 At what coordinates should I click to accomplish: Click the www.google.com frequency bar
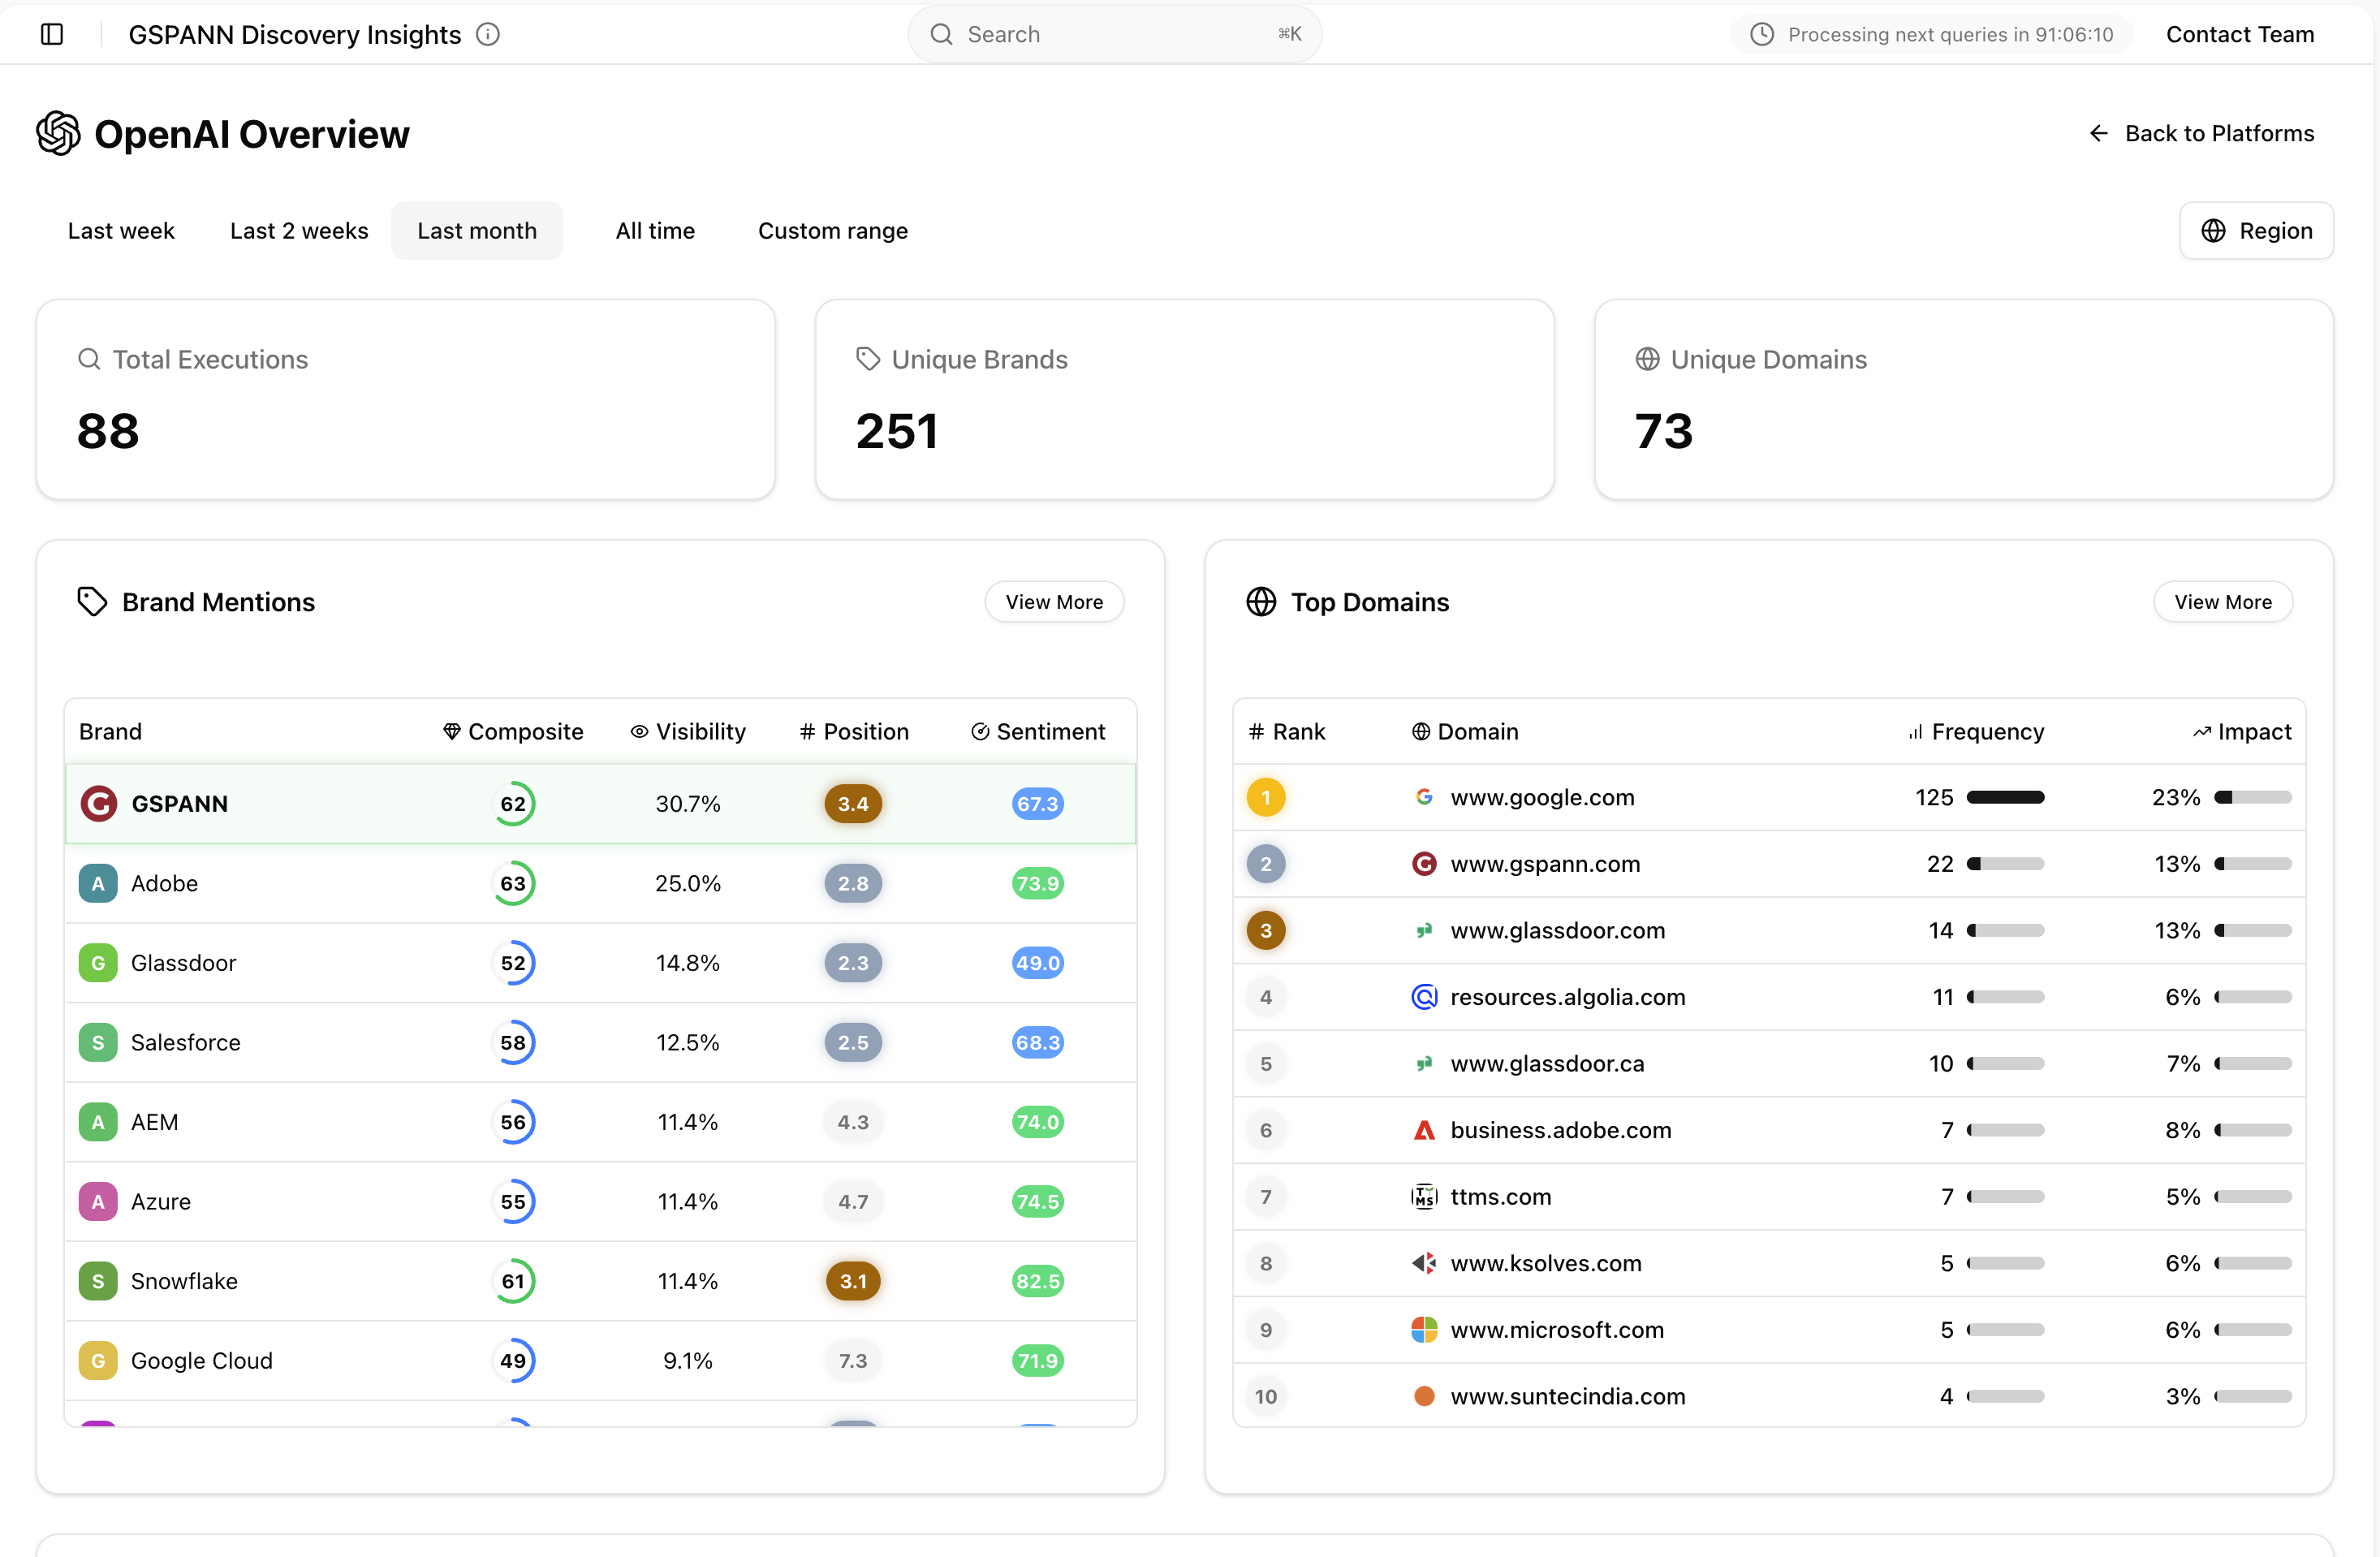coord(2005,797)
